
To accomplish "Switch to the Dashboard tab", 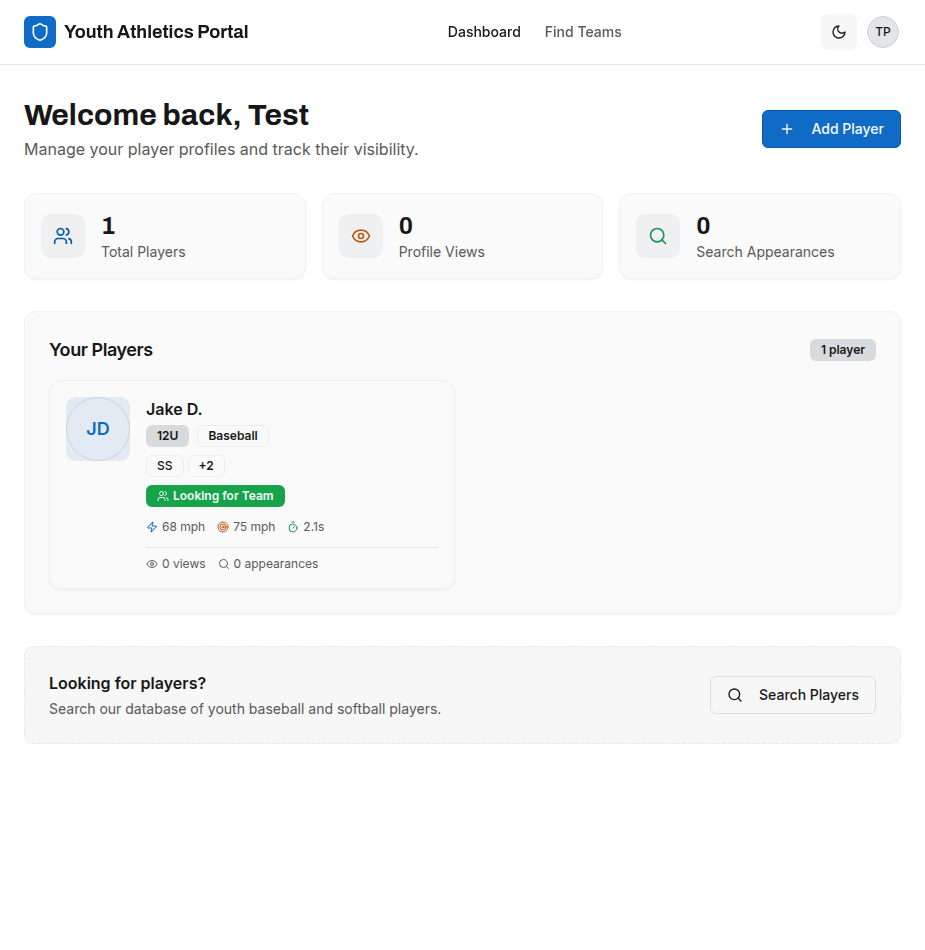I will tap(484, 31).
